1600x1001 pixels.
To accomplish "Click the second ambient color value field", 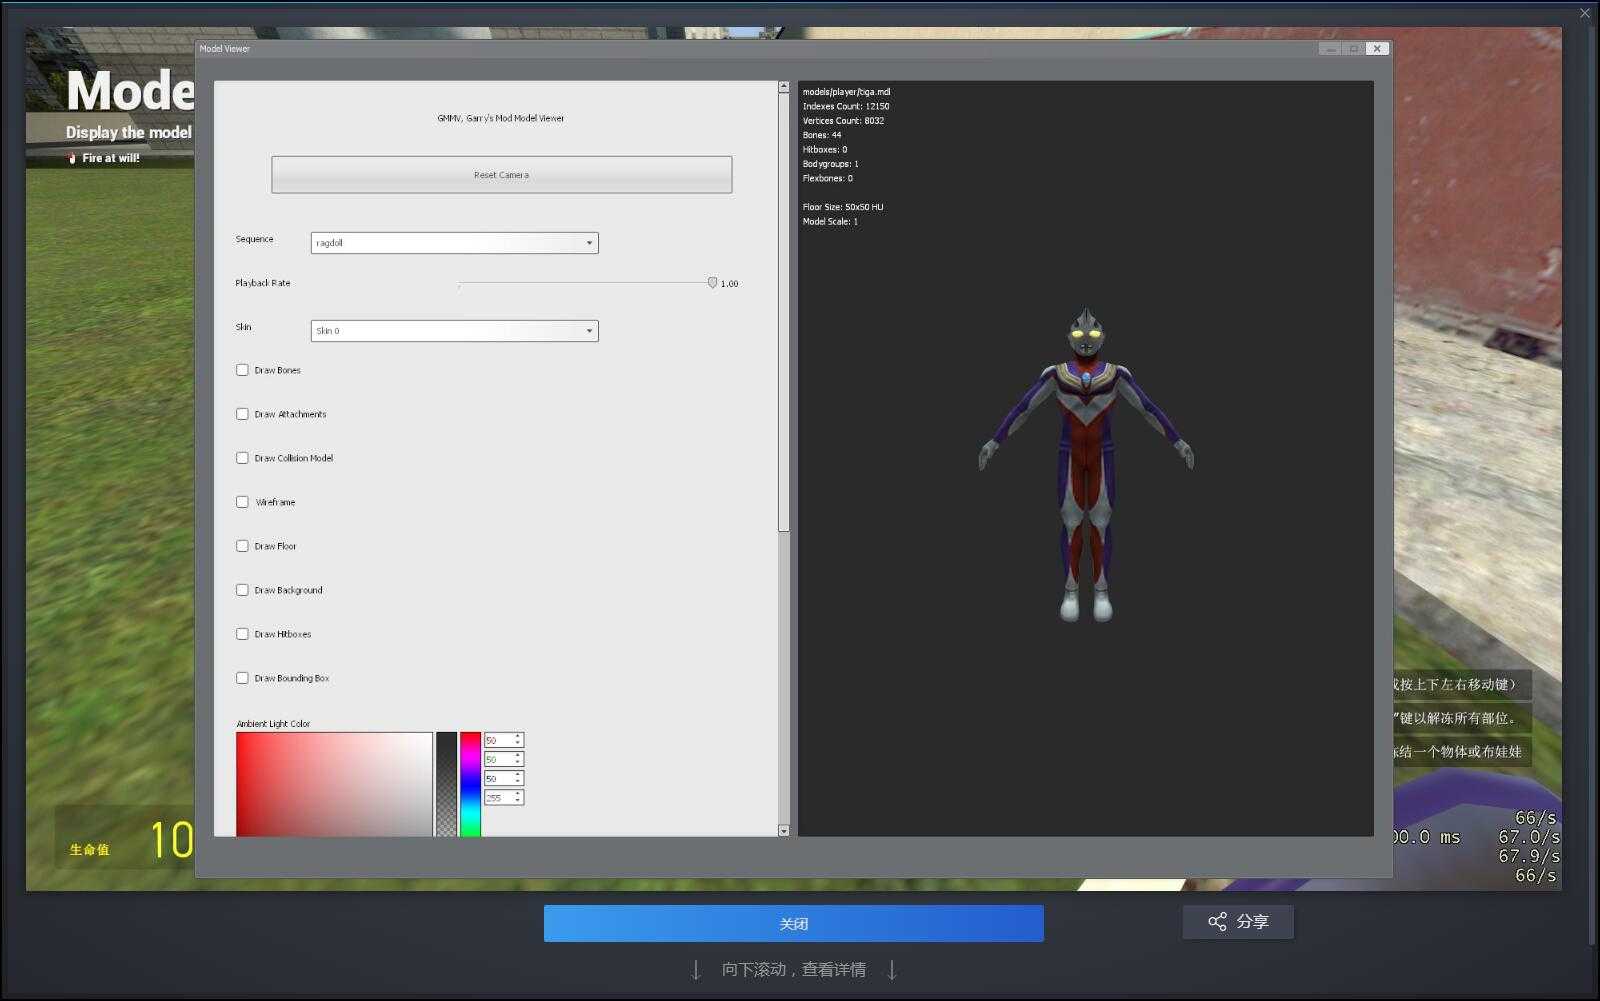I will click(x=498, y=759).
